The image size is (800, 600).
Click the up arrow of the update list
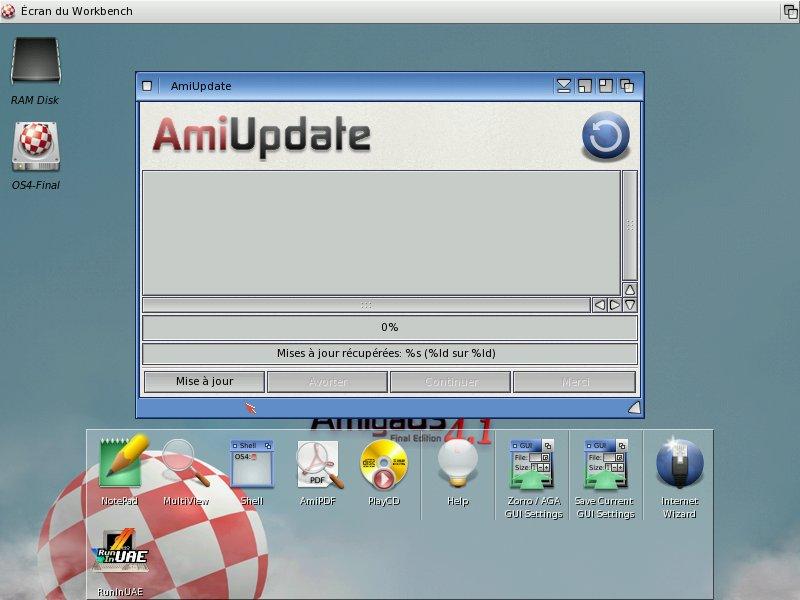630,290
